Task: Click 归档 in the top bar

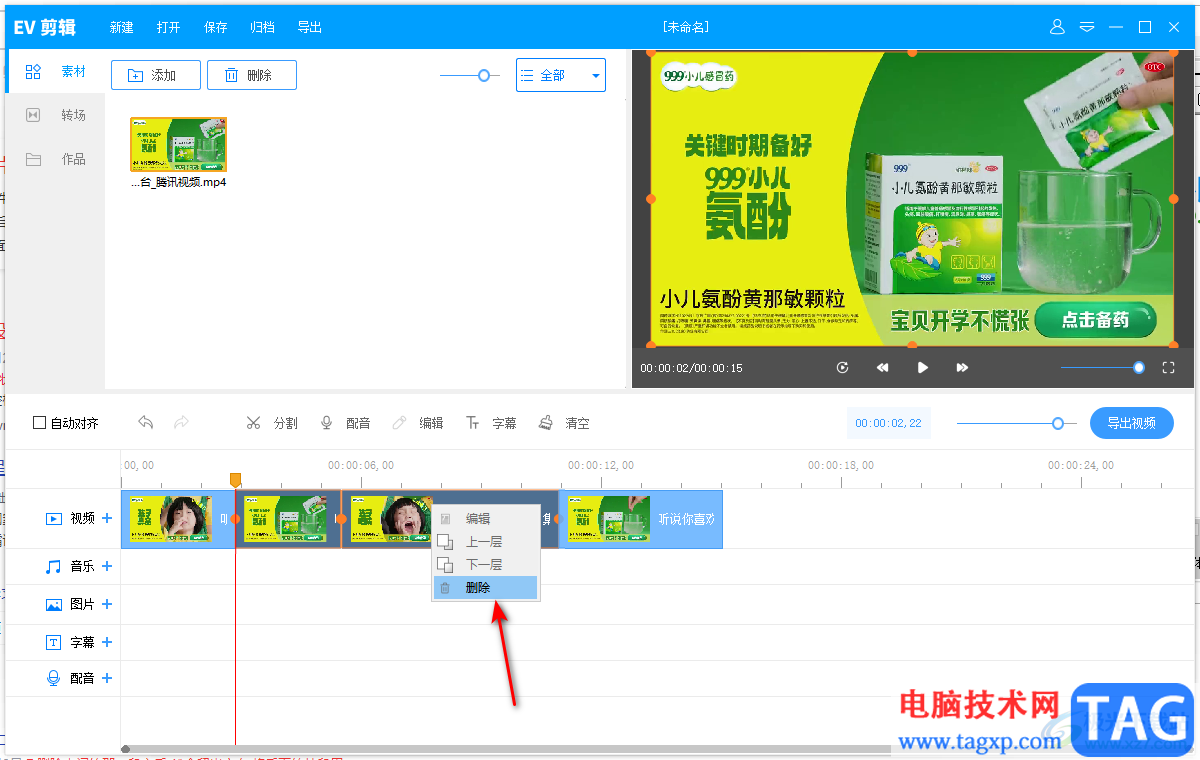Action: [263, 27]
